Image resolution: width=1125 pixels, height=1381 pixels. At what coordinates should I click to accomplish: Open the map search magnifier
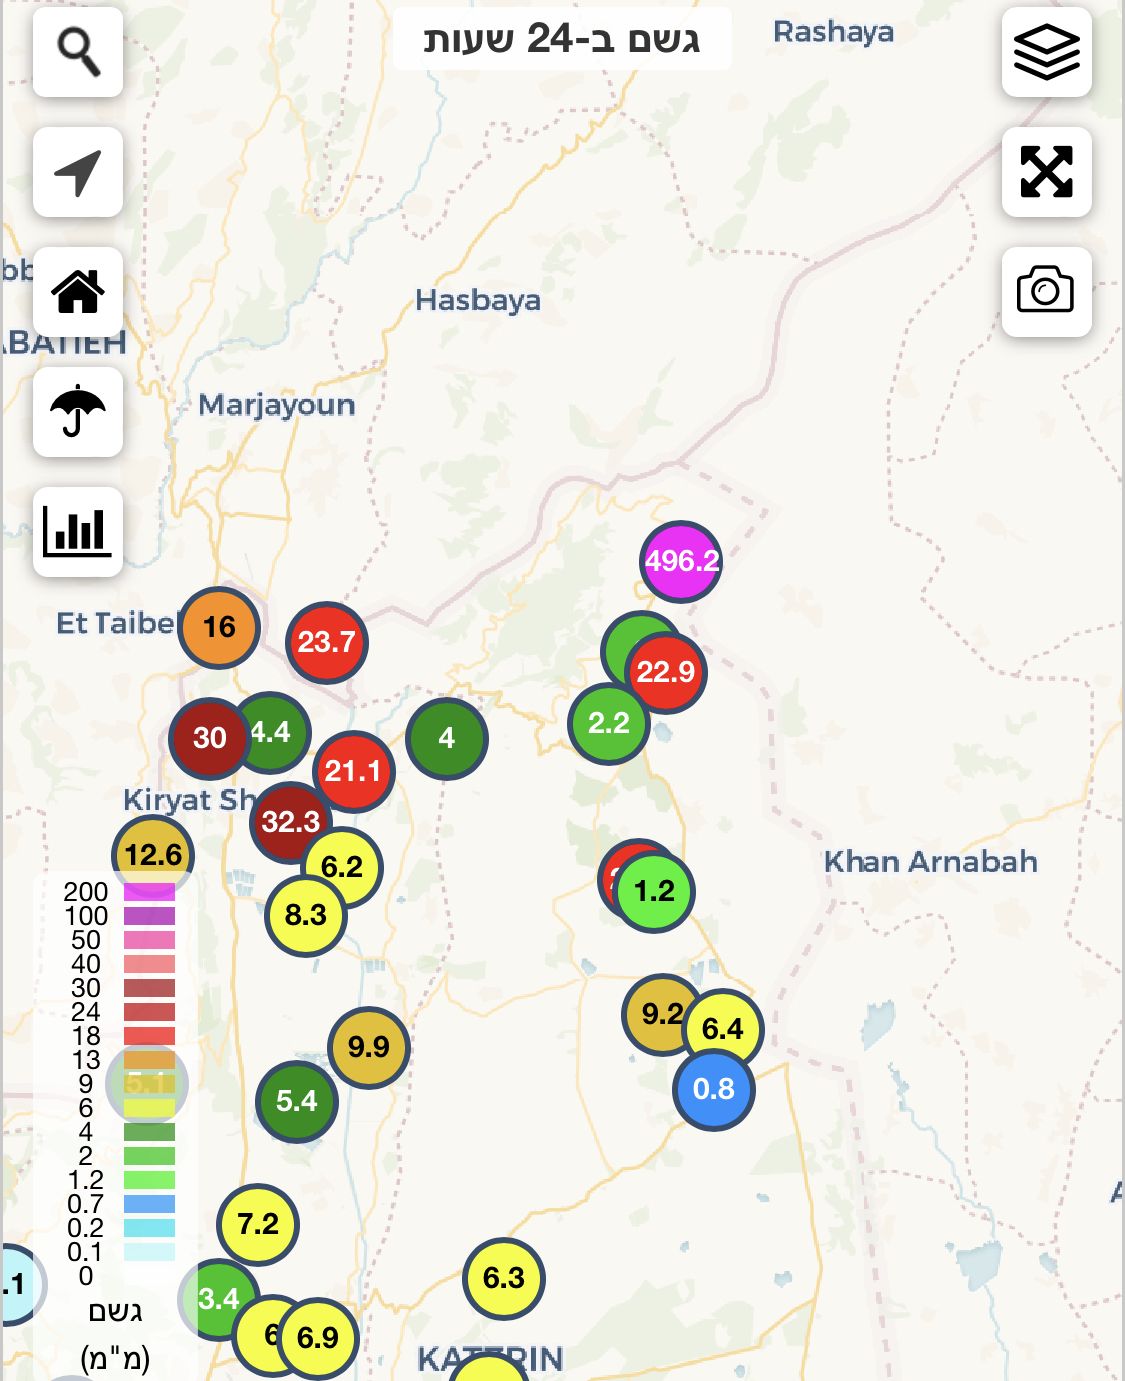coord(78,52)
